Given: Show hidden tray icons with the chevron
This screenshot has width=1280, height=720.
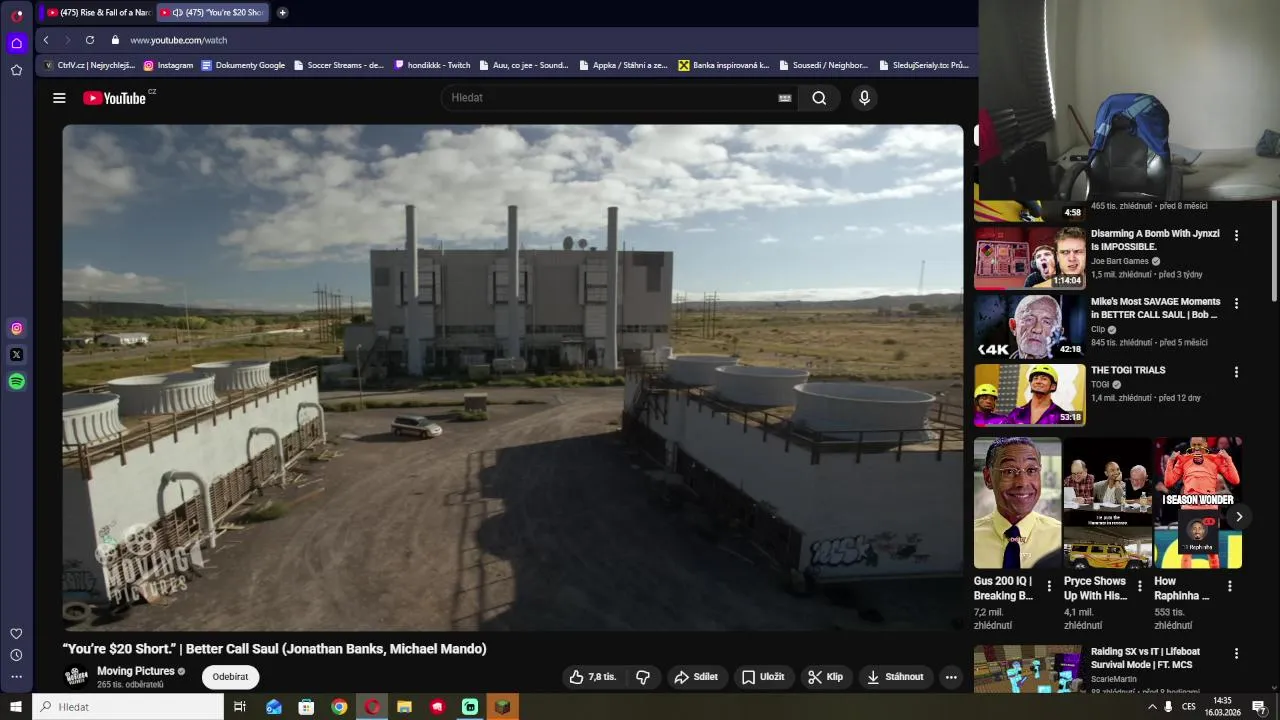Looking at the screenshot, I should click(x=1152, y=707).
